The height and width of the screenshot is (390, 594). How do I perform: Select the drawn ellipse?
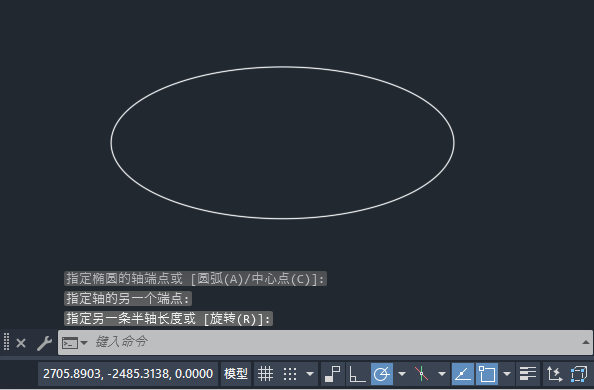pos(283,67)
